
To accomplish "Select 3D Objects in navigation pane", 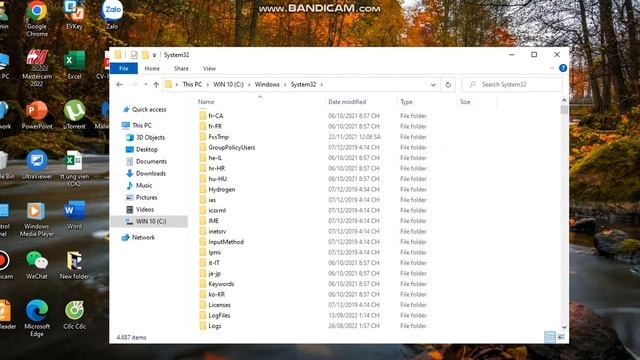I will [x=150, y=138].
